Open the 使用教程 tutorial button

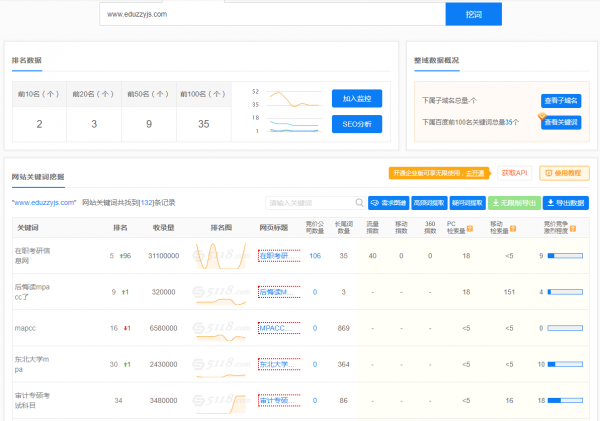564,173
